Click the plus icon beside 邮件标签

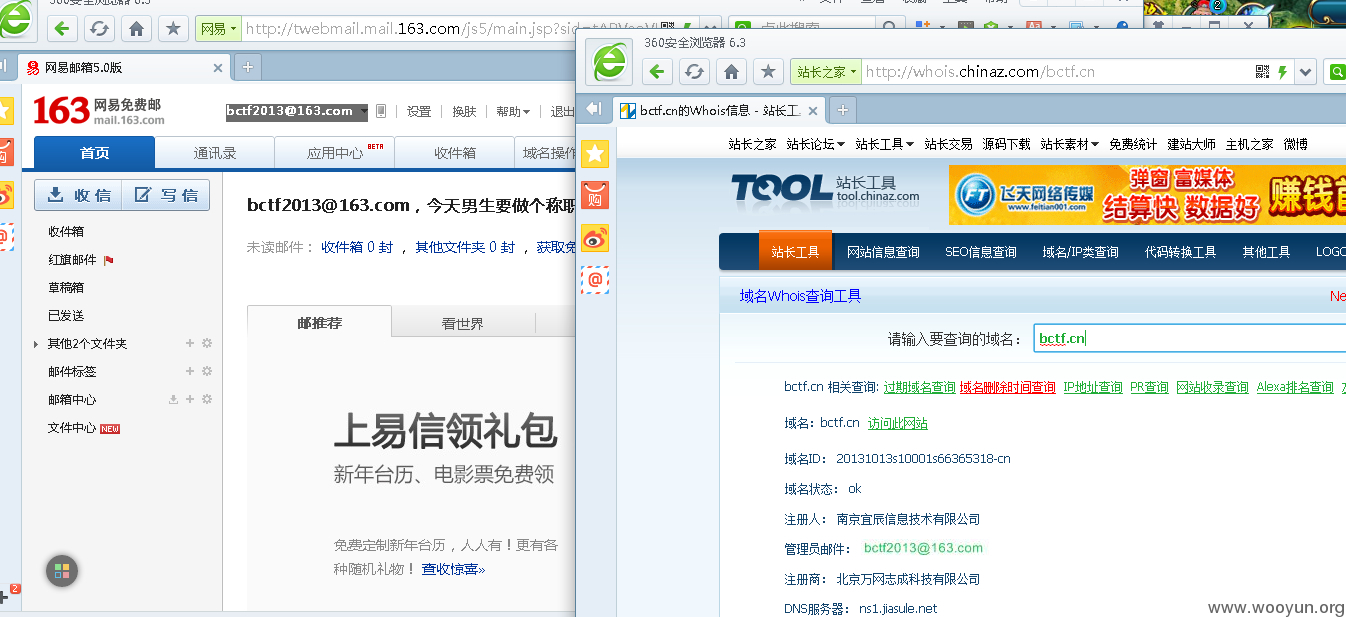tap(190, 371)
